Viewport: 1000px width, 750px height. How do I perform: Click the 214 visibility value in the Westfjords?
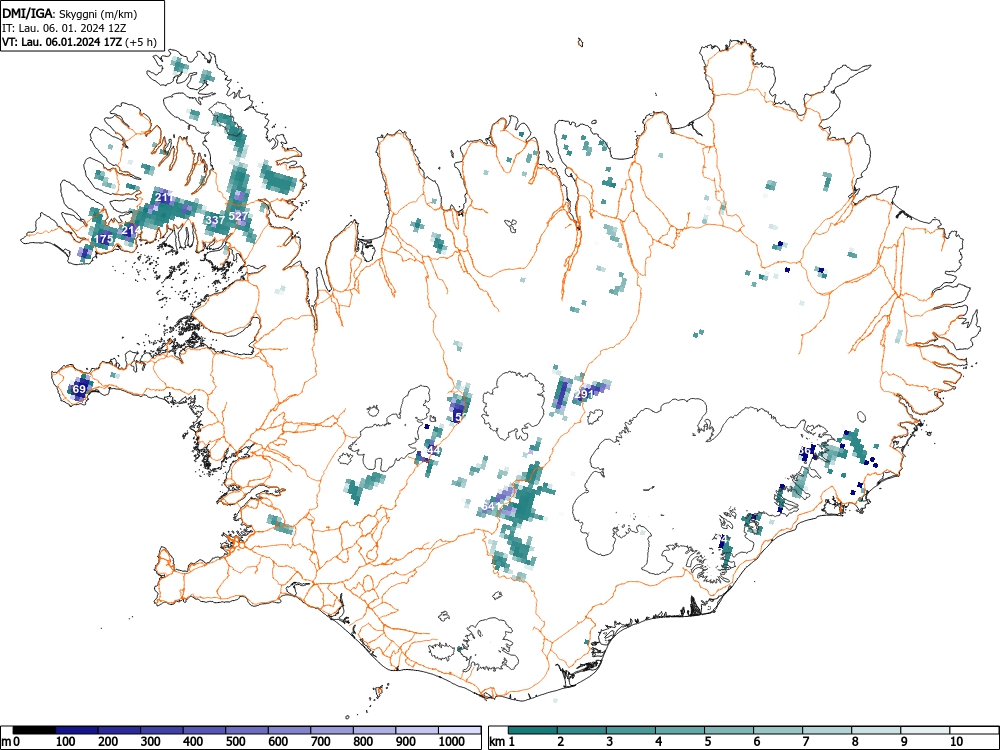click(x=131, y=230)
